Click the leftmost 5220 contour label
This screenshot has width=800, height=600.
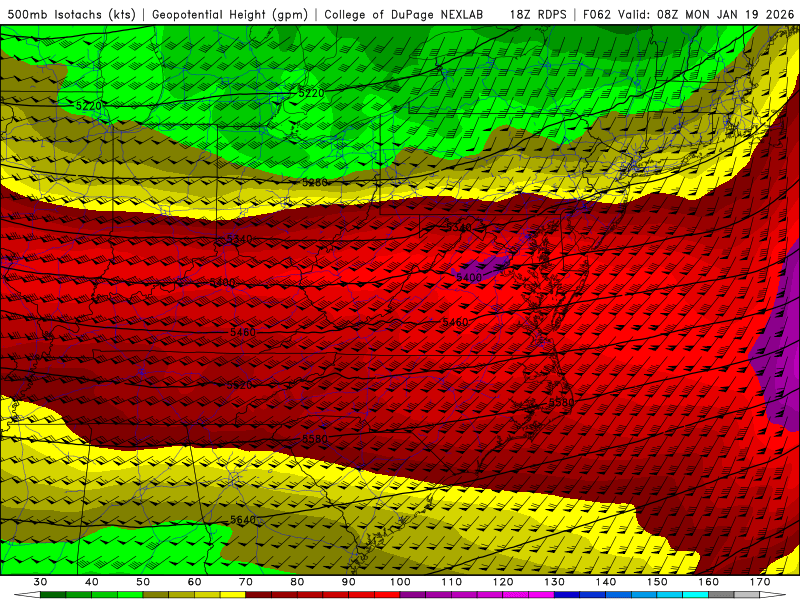88,106
